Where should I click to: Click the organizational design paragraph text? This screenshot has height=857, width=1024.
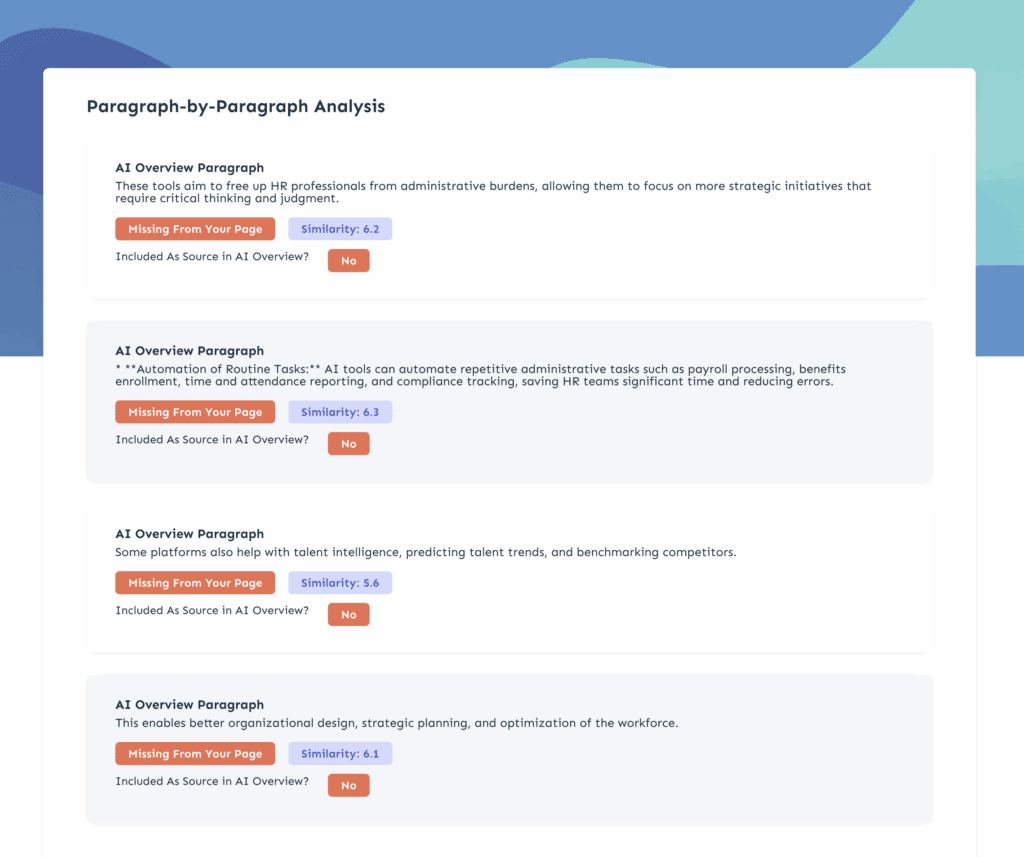(x=396, y=723)
